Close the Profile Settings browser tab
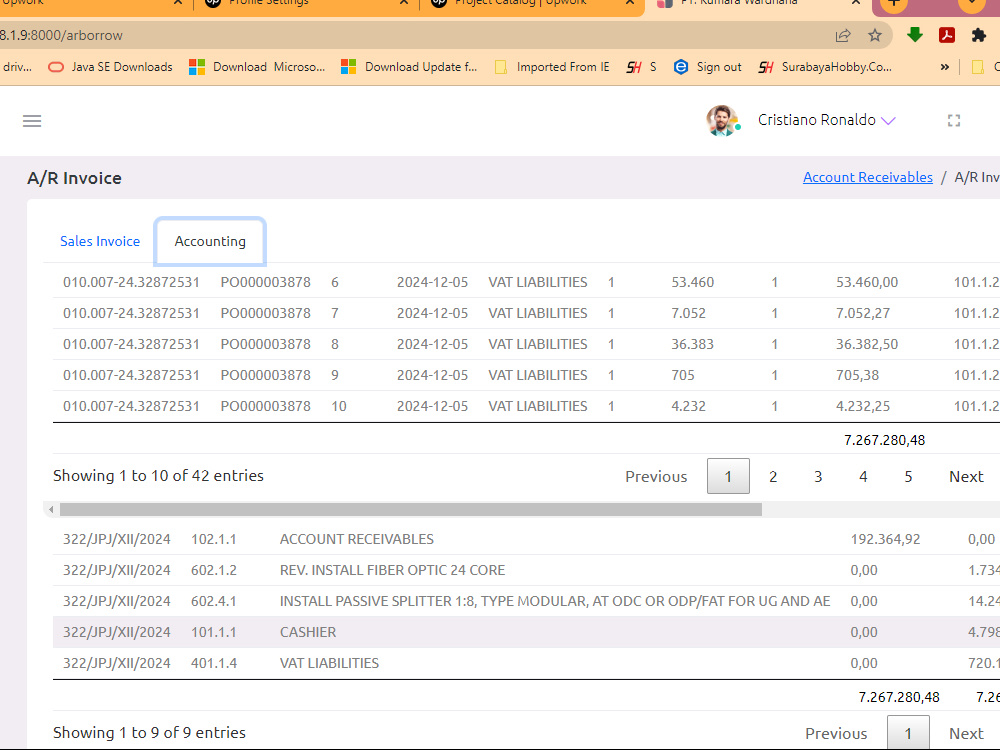Viewport: 1000px width, 750px height. coord(404,3)
